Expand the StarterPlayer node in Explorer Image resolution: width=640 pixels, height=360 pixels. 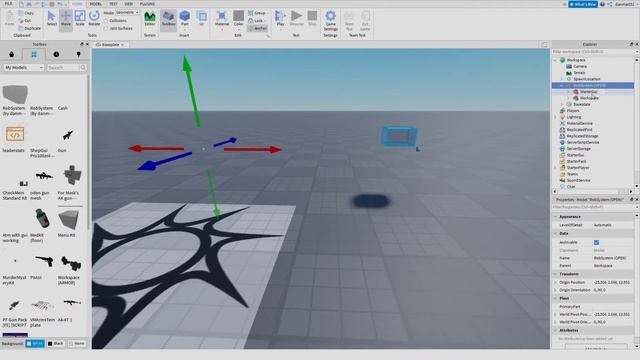(x=555, y=168)
